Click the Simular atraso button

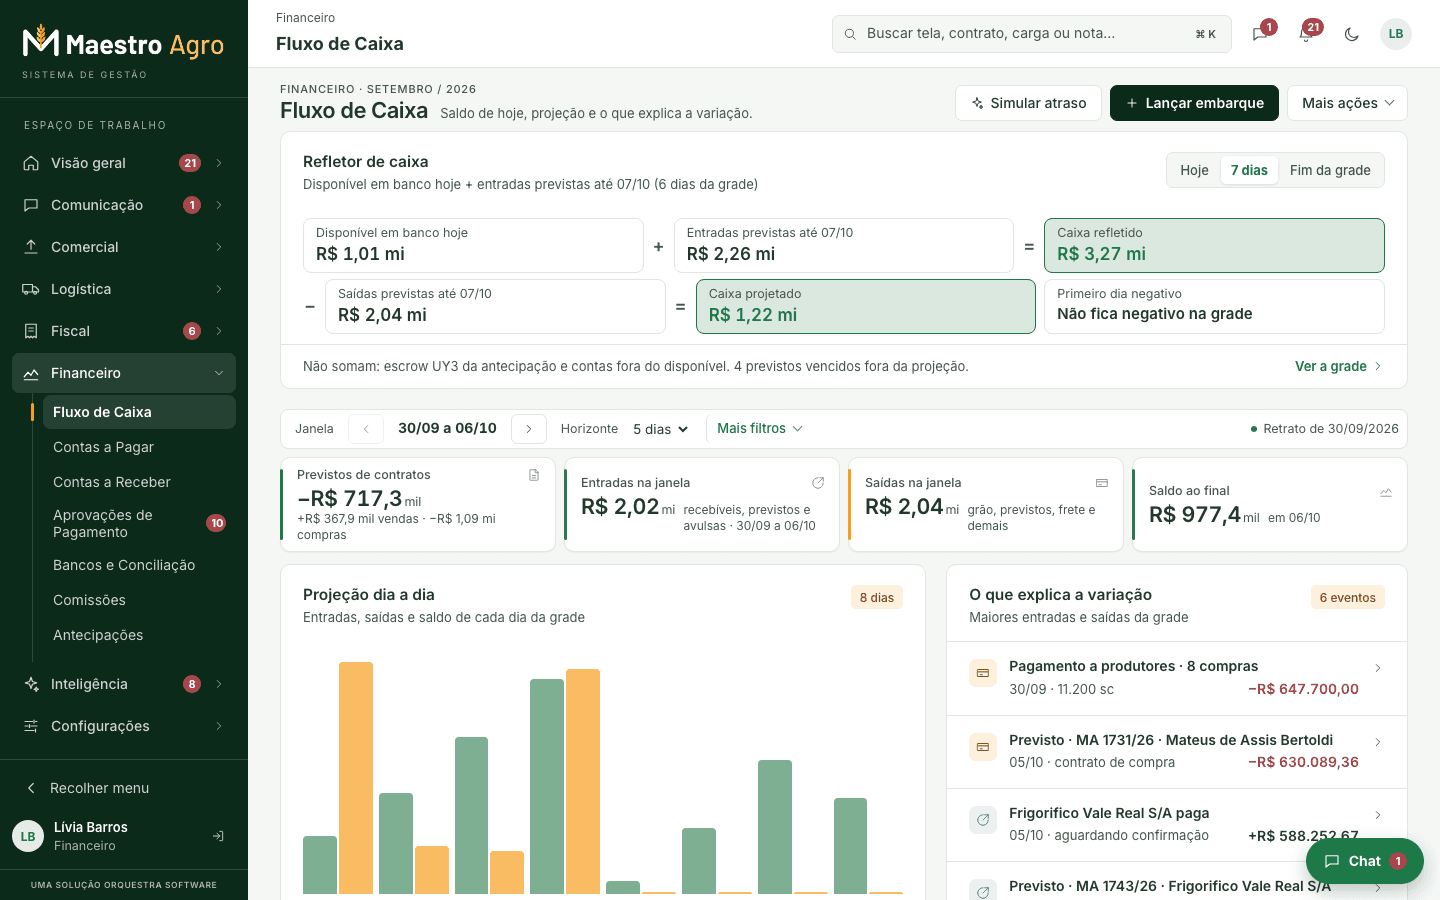[x=1028, y=103]
